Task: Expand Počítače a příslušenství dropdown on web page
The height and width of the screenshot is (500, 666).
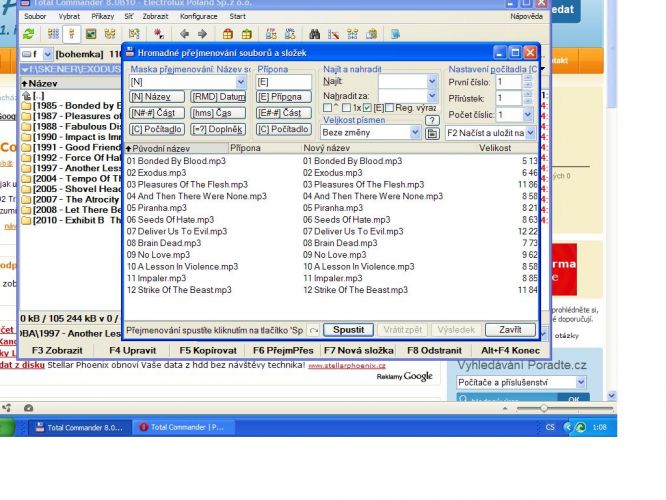Action: pos(581,382)
